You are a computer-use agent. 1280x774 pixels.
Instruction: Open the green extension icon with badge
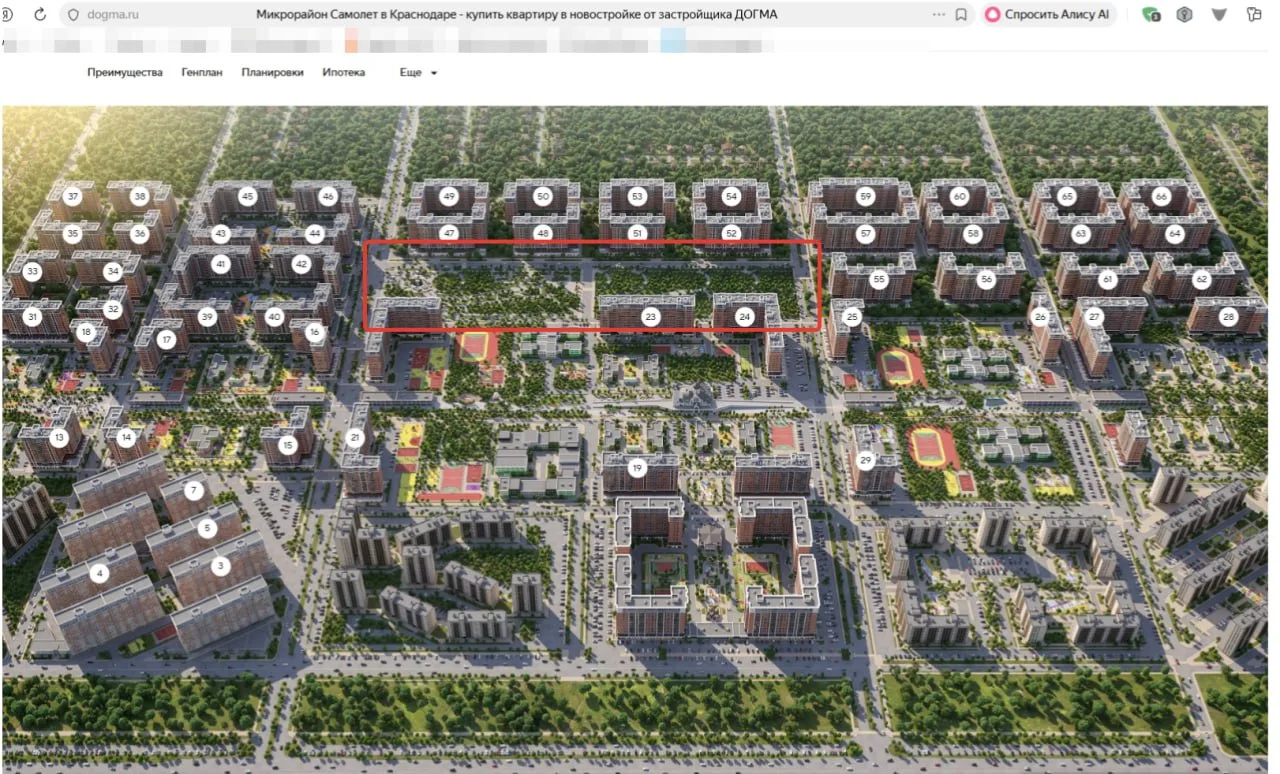(1151, 15)
